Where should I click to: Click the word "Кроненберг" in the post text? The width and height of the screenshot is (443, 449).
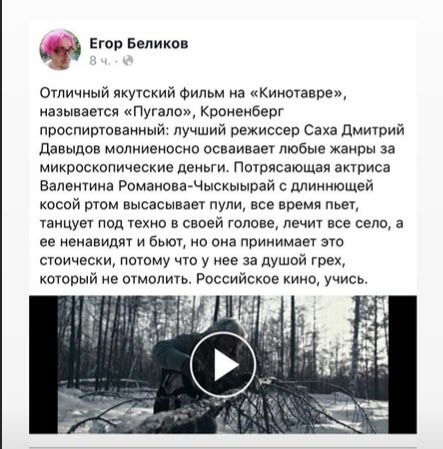tap(242, 111)
